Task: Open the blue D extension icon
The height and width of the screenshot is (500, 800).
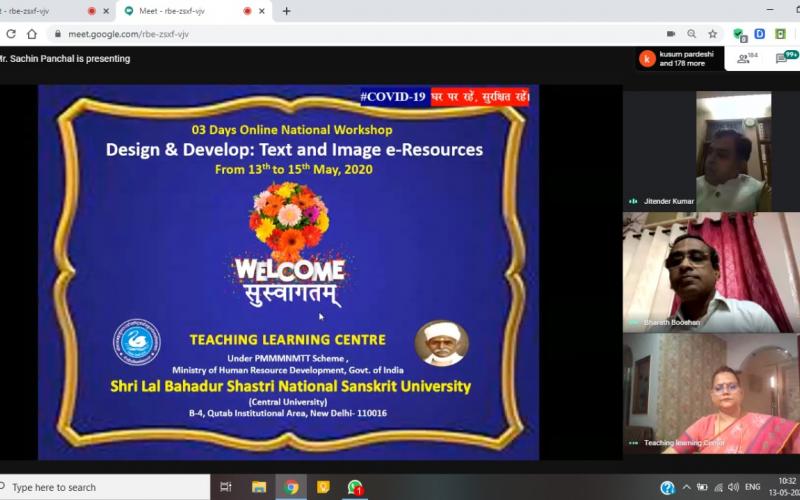Action: click(x=760, y=34)
